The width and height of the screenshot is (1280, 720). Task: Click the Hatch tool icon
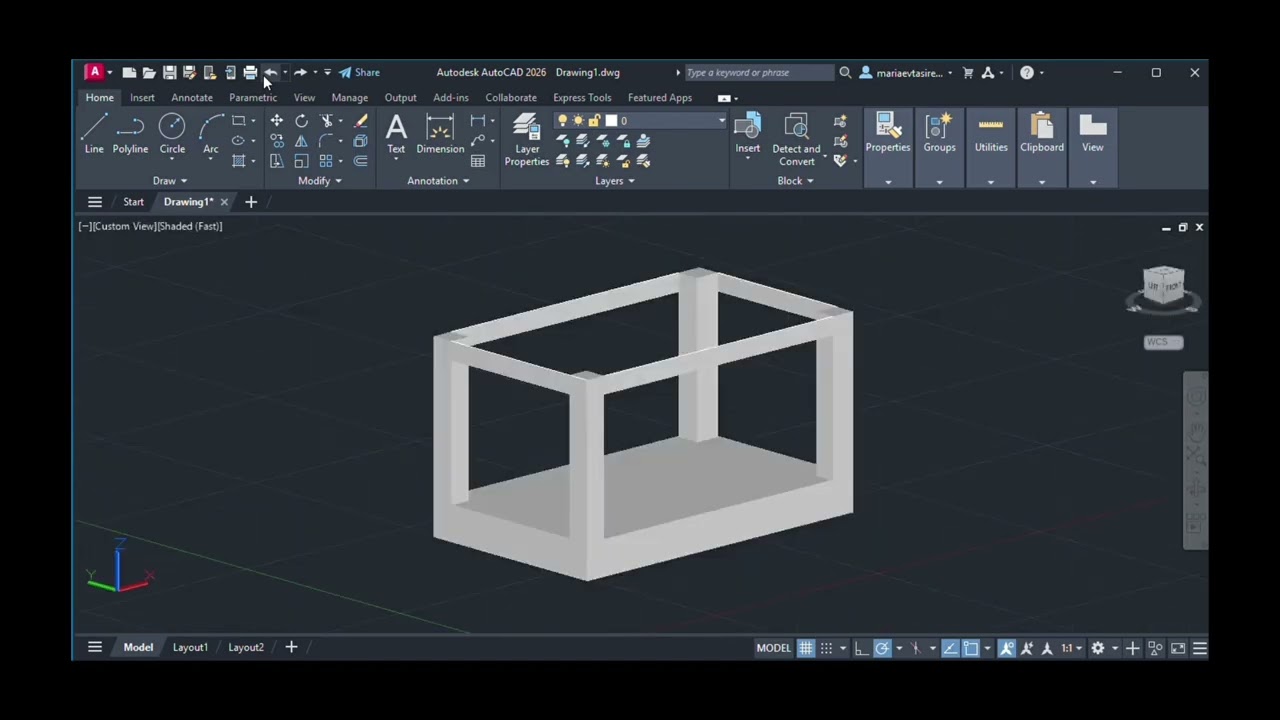238,161
